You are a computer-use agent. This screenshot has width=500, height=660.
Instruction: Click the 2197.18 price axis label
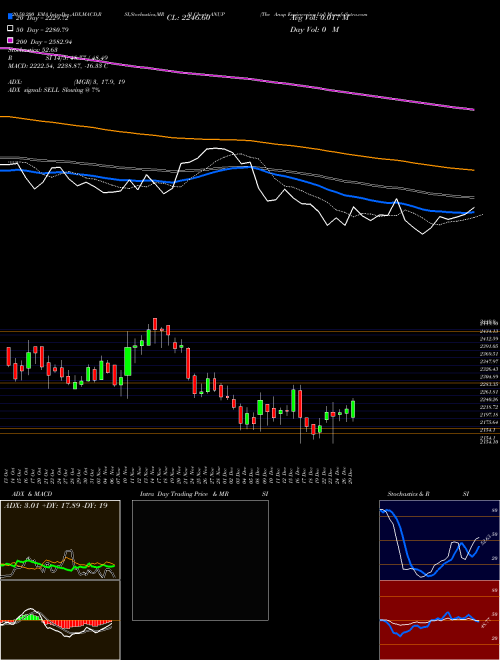click(x=489, y=415)
